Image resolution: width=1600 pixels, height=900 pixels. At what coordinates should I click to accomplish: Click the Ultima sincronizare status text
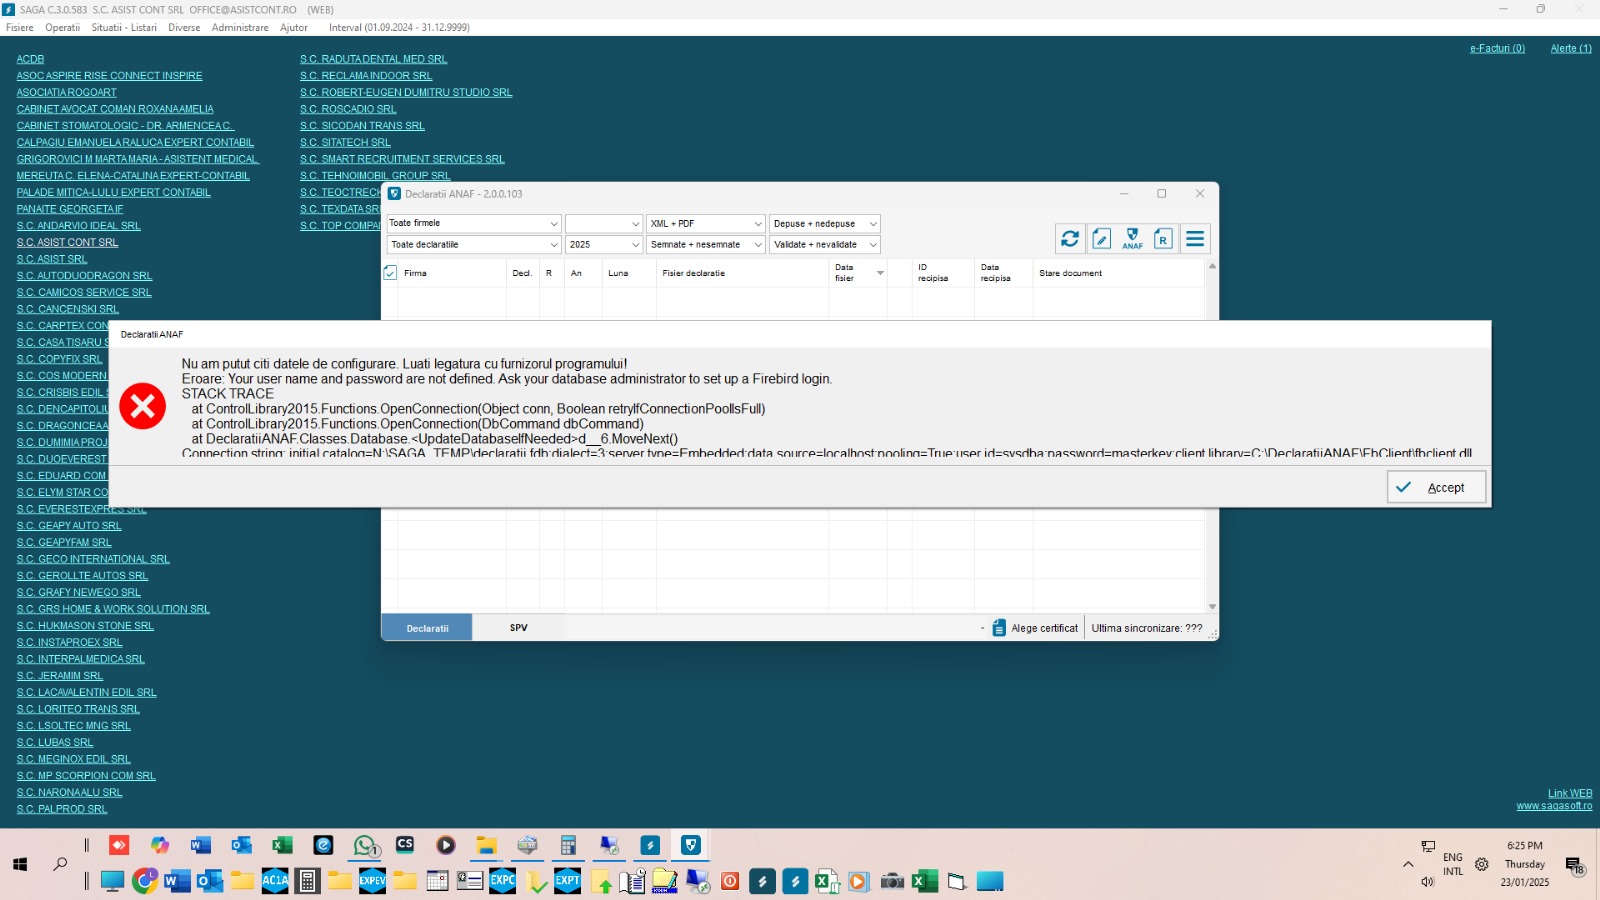1147,628
